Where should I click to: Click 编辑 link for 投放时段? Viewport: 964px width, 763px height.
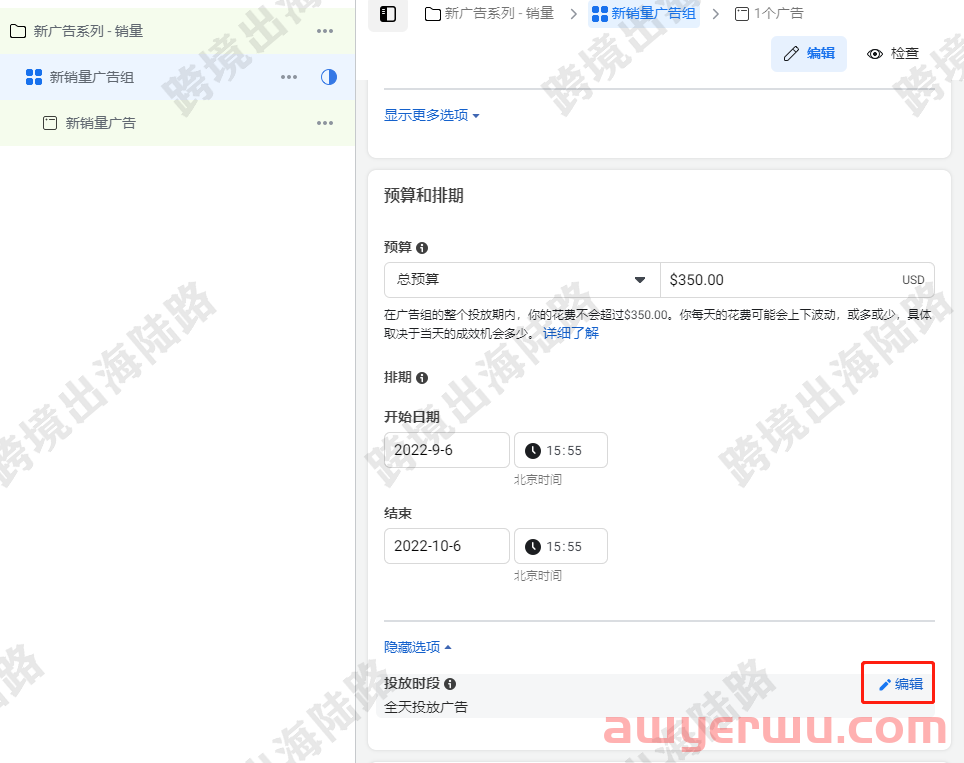point(901,684)
